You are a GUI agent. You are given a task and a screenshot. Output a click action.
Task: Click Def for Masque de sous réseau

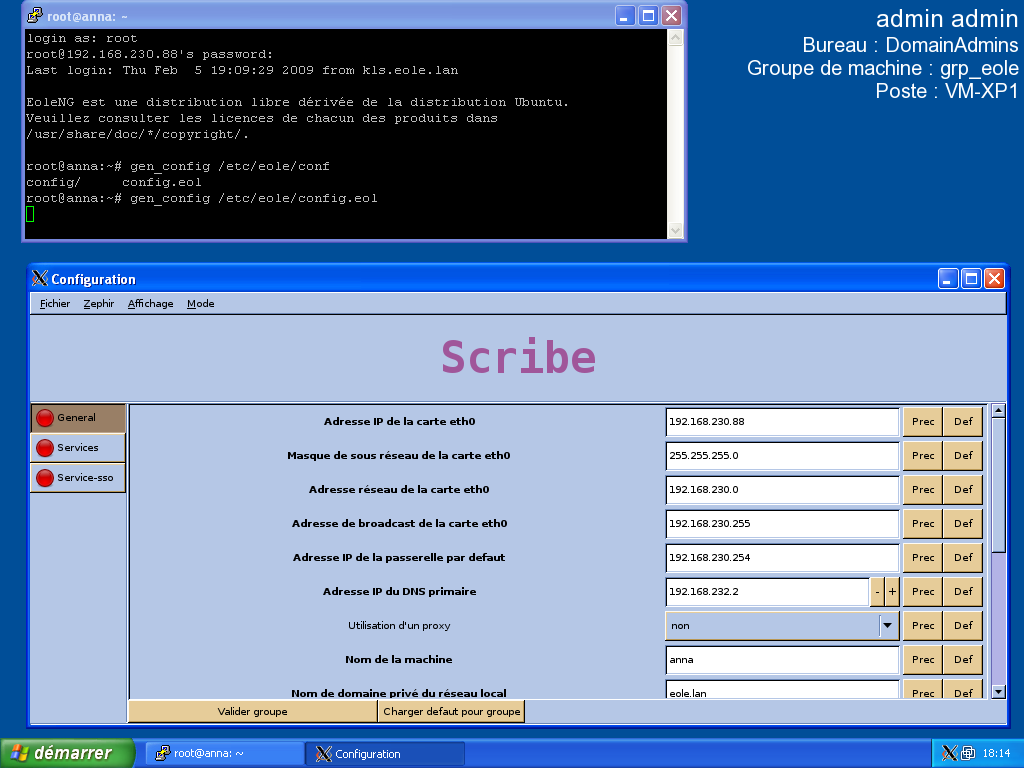963,456
